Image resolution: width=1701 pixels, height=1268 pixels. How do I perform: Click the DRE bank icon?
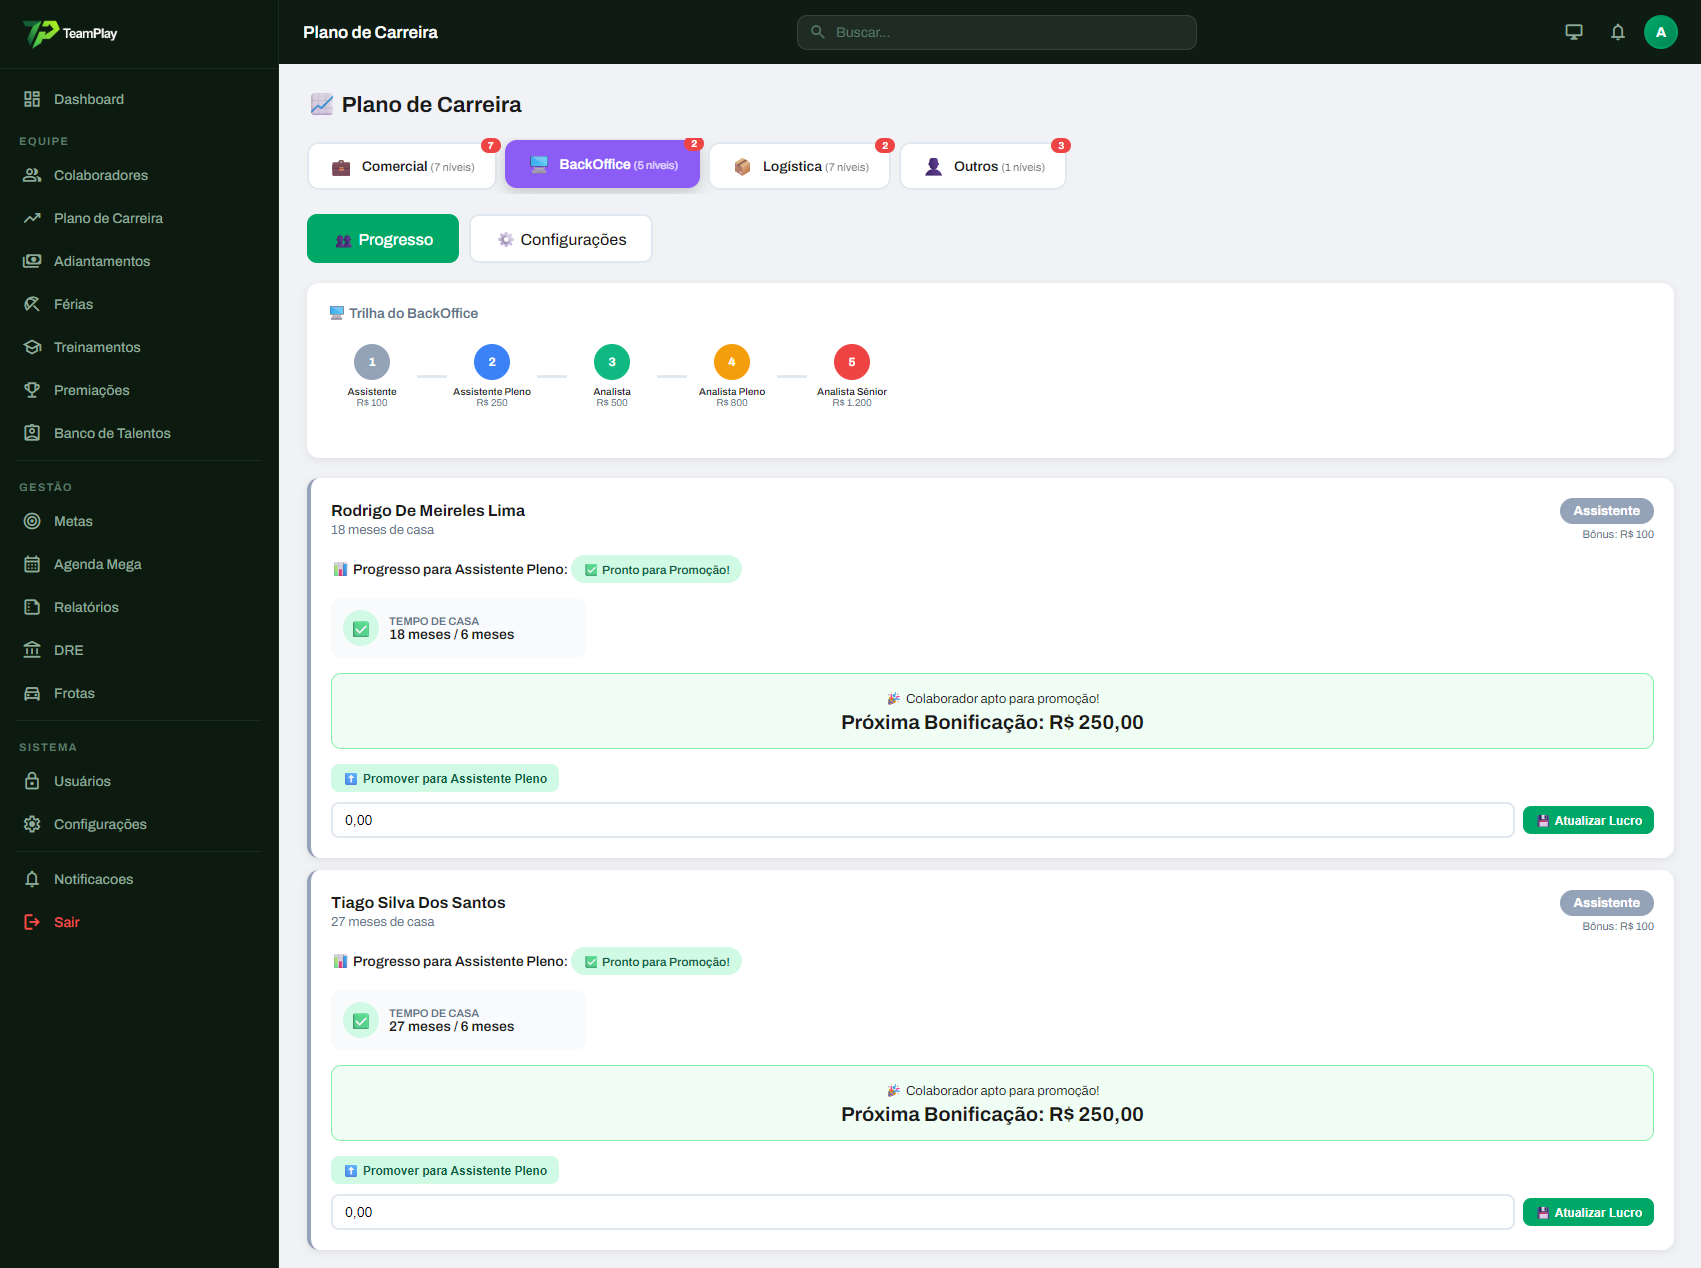coord(32,650)
